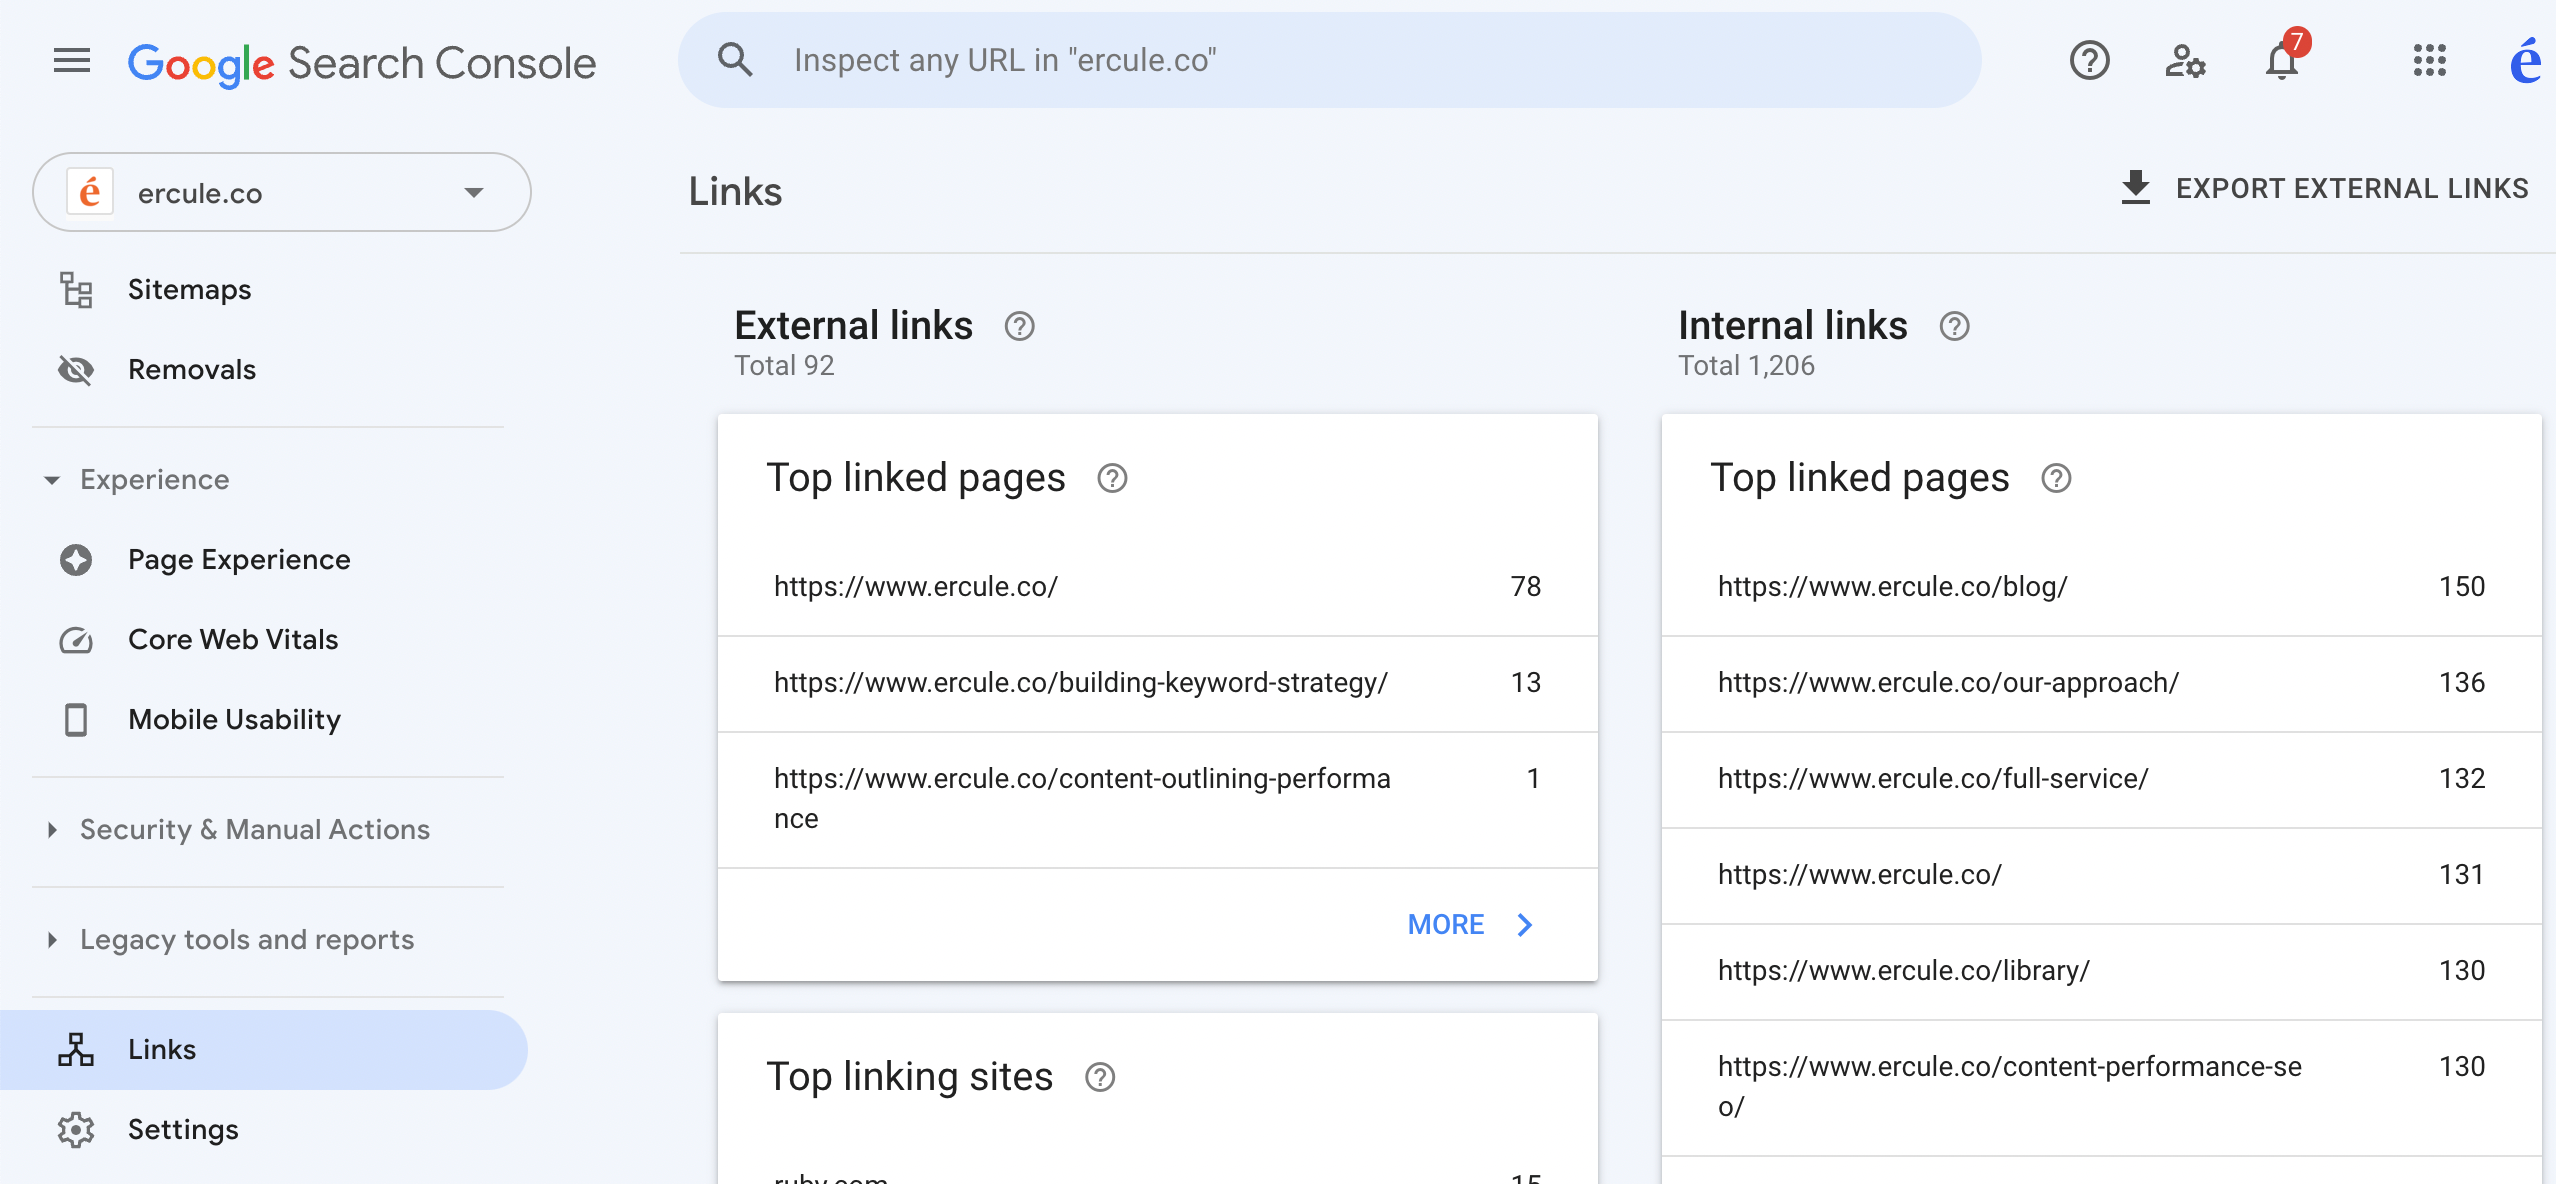Show help for internal Top linked pages
The image size is (2556, 1184).
[x=2056, y=479]
